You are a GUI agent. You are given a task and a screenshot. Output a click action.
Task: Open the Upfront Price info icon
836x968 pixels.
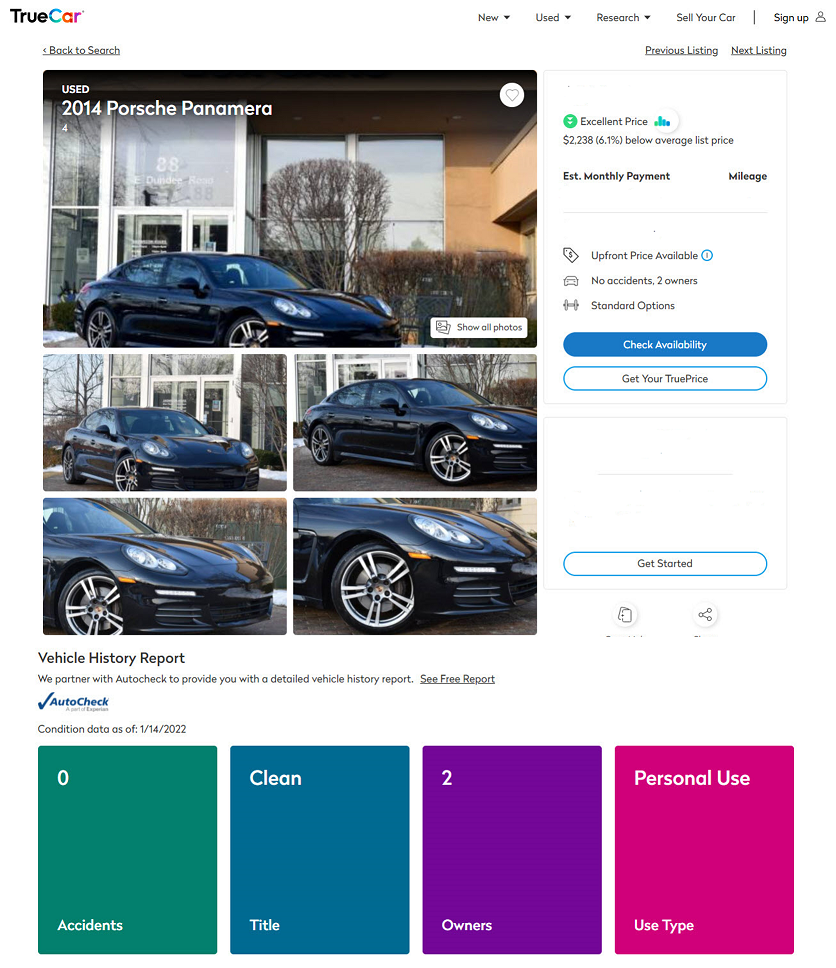707,256
